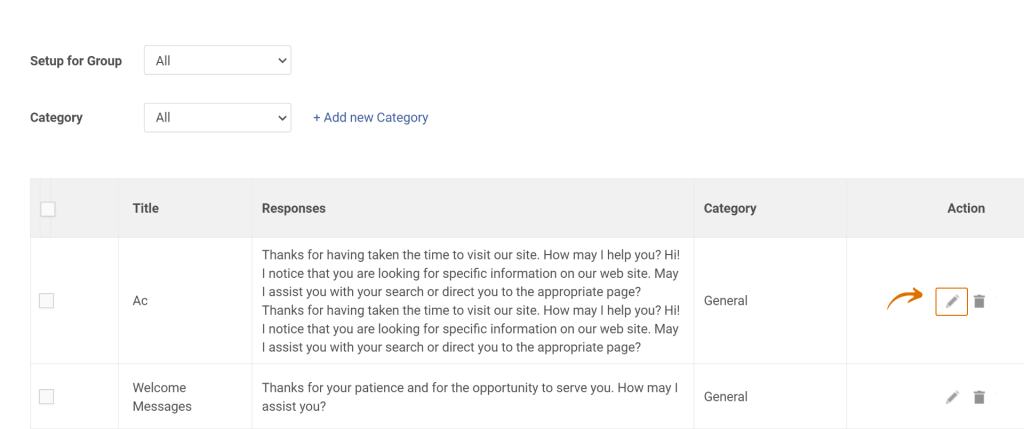The width and height of the screenshot is (1024, 429).
Task: Click the Ac response text
Action: pos(471,300)
